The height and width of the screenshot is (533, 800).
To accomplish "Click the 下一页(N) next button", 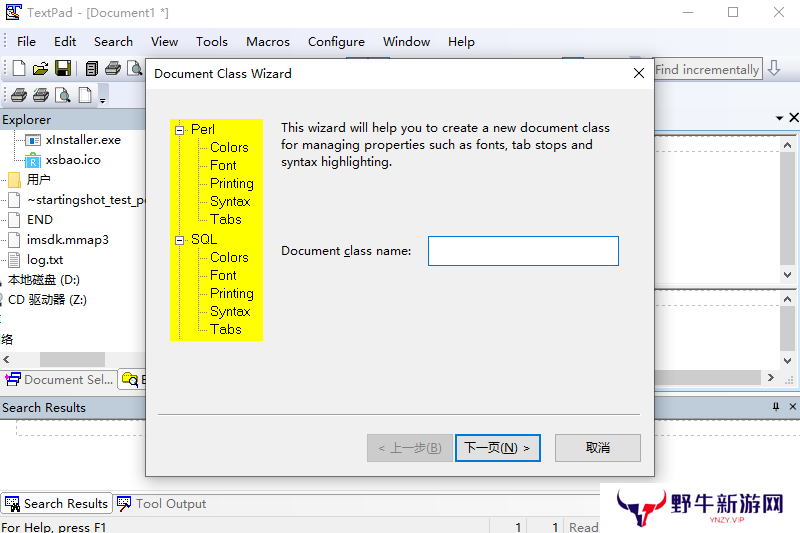I will (x=497, y=448).
